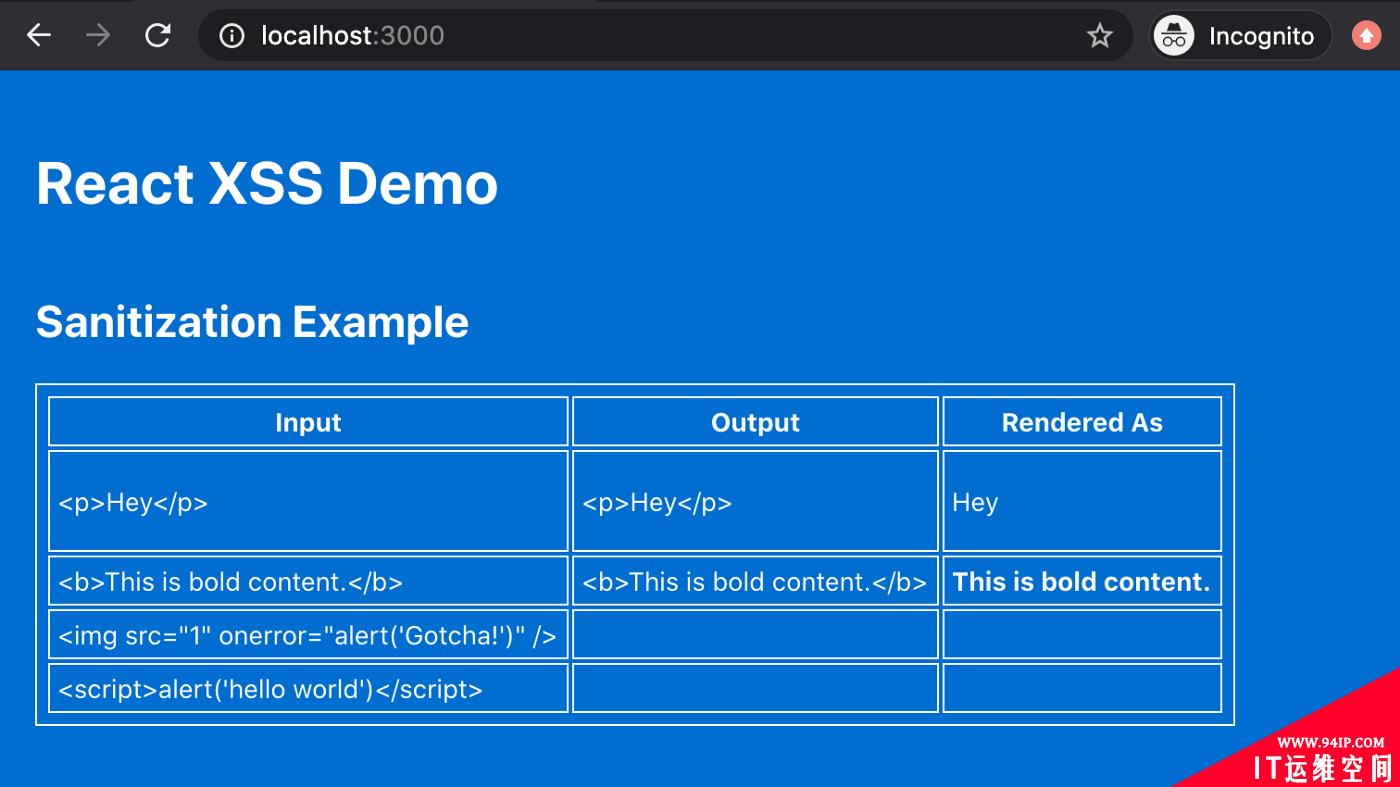
Task: Click the rendered bold This is bold content.
Action: (x=1081, y=581)
